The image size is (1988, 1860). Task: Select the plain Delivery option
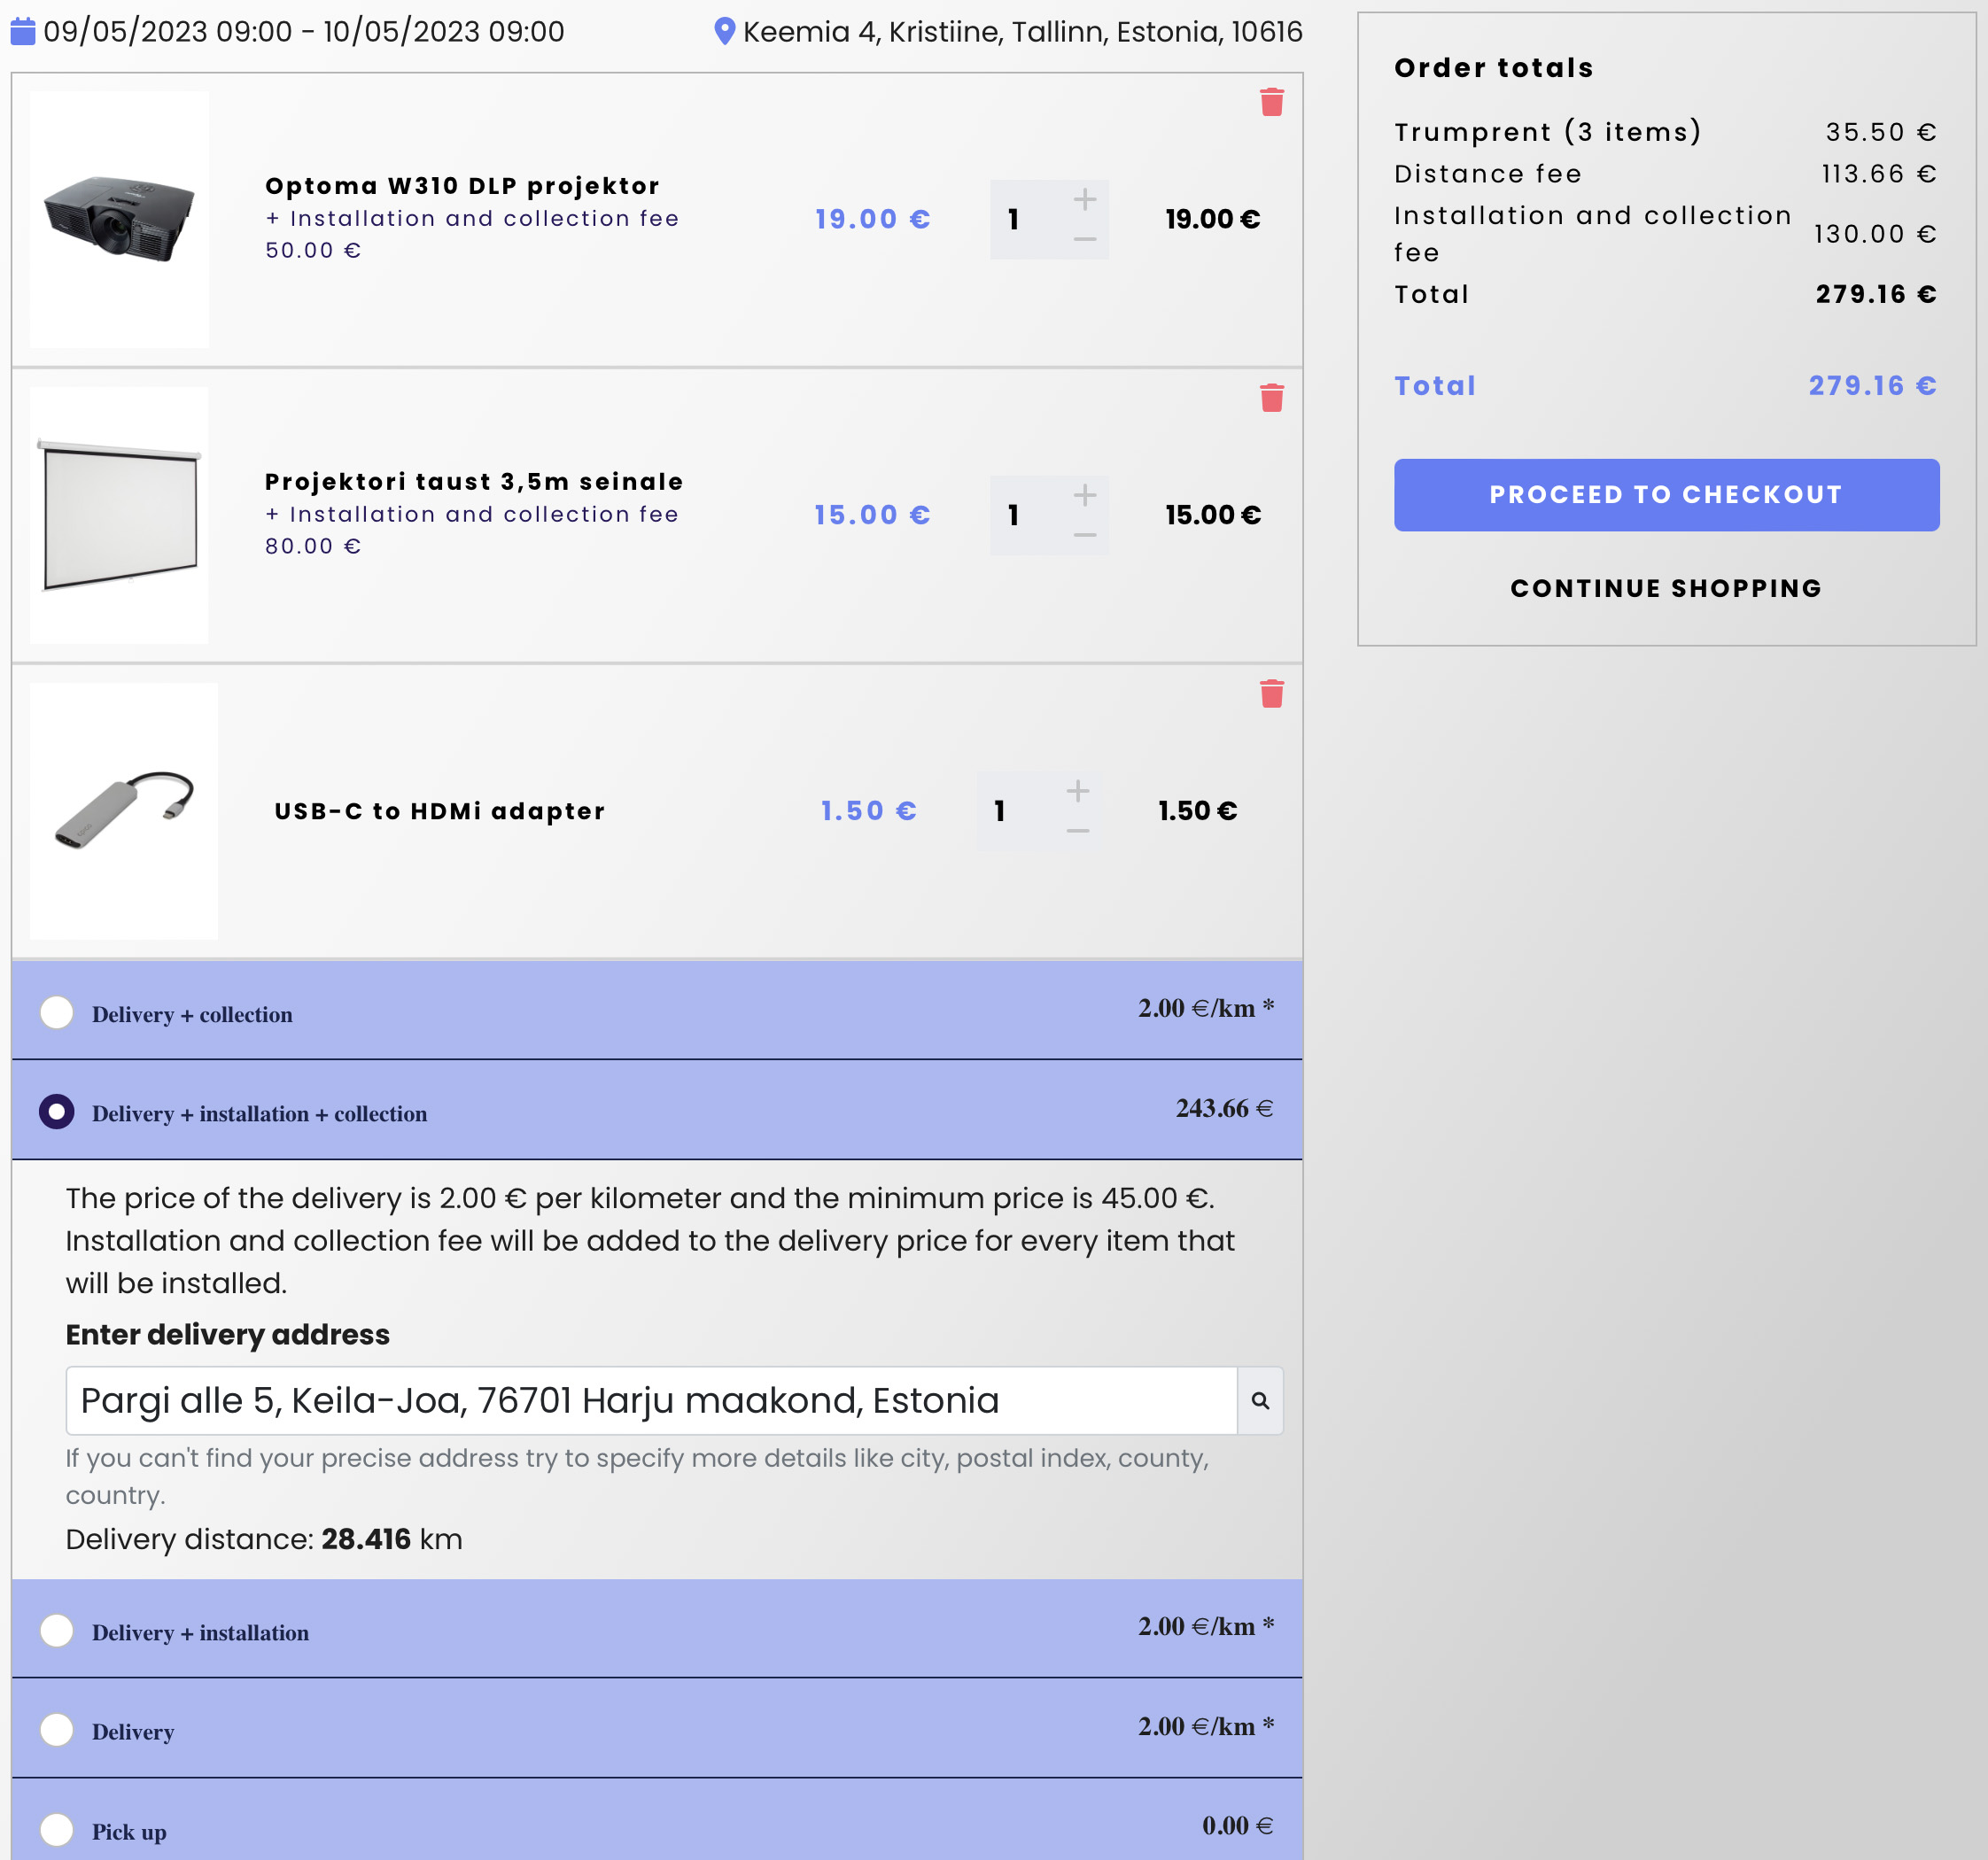57,1730
